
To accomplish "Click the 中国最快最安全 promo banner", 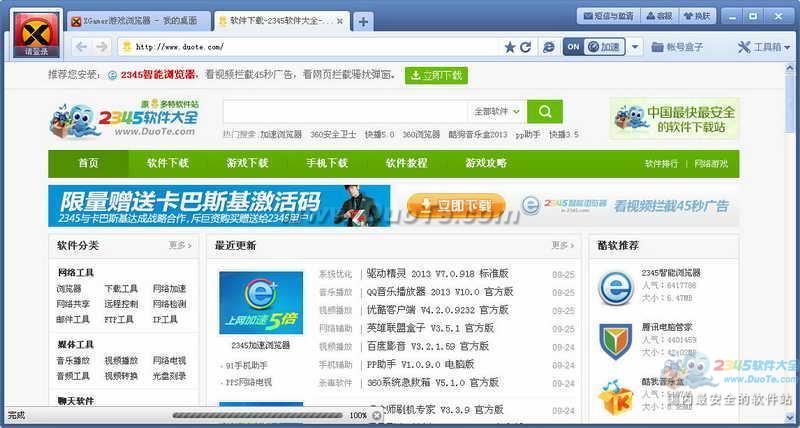I will (674, 119).
